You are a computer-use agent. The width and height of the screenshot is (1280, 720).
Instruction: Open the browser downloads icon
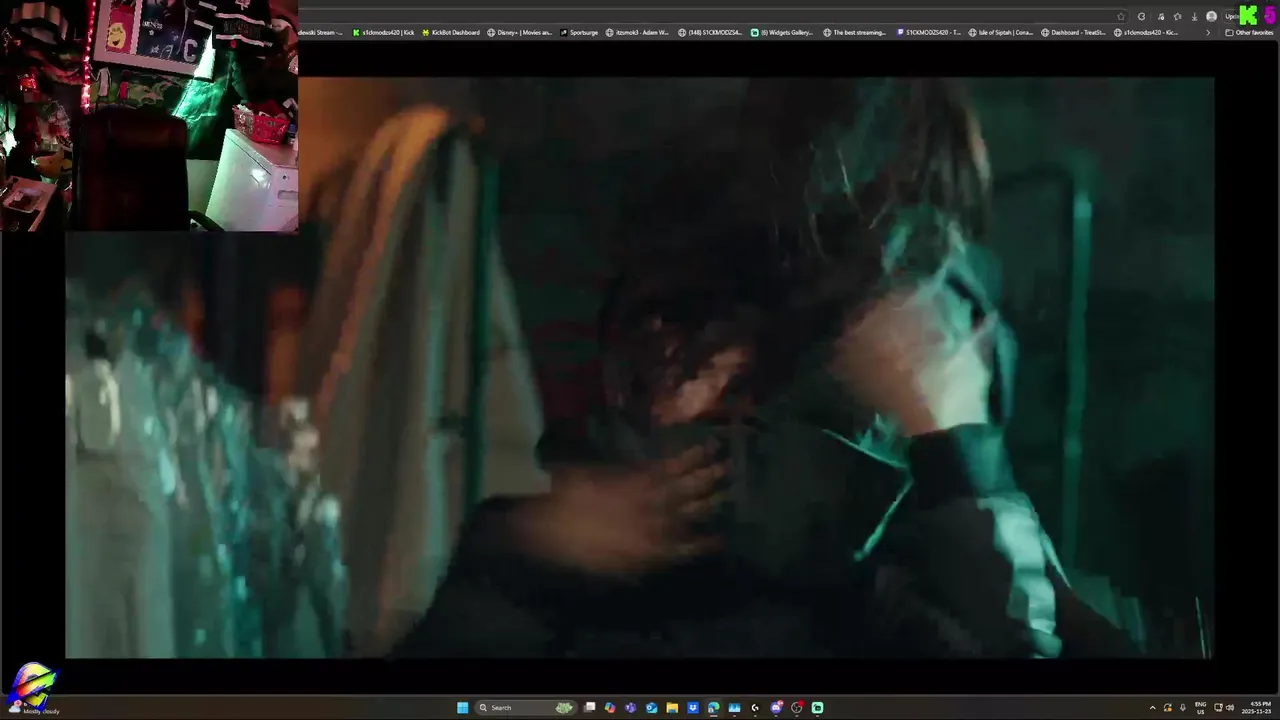(x=1194, y=16)
